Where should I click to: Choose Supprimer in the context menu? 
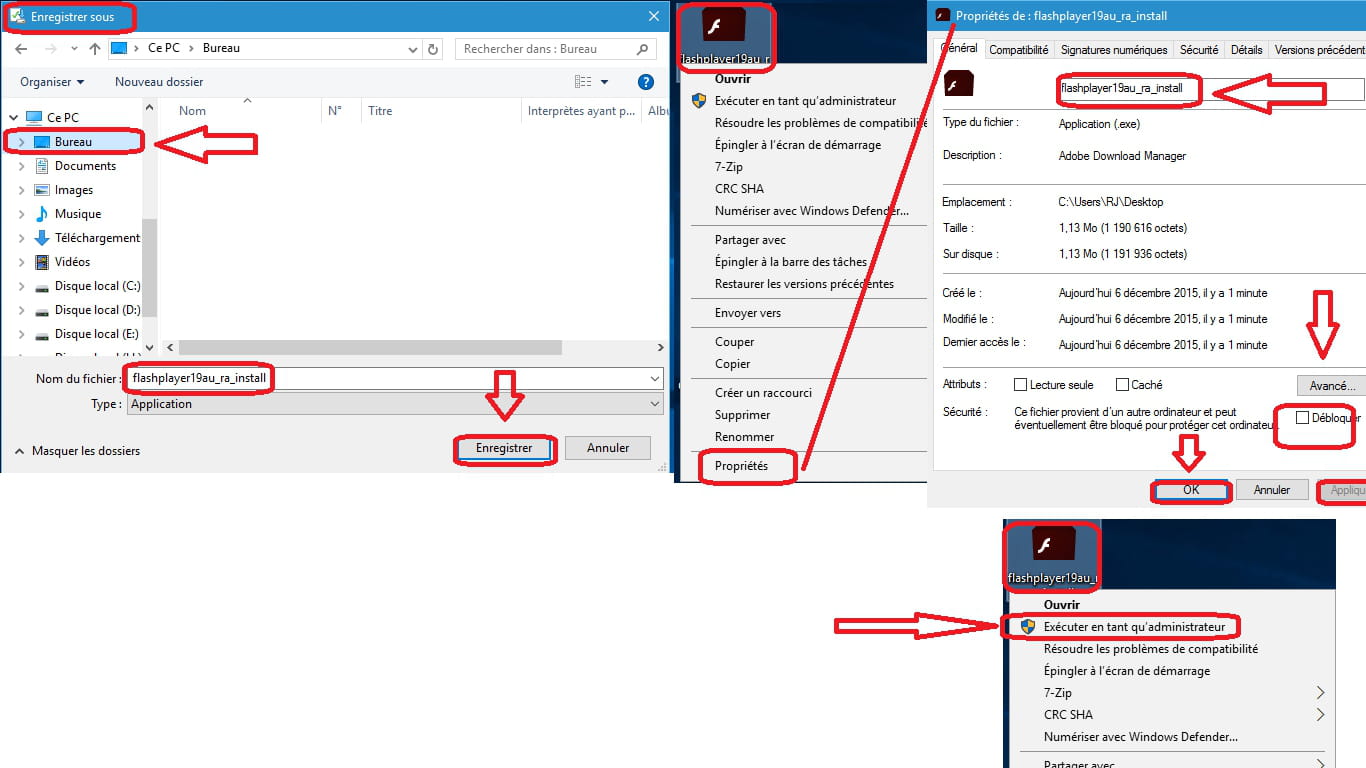click(x=742, y=415)
